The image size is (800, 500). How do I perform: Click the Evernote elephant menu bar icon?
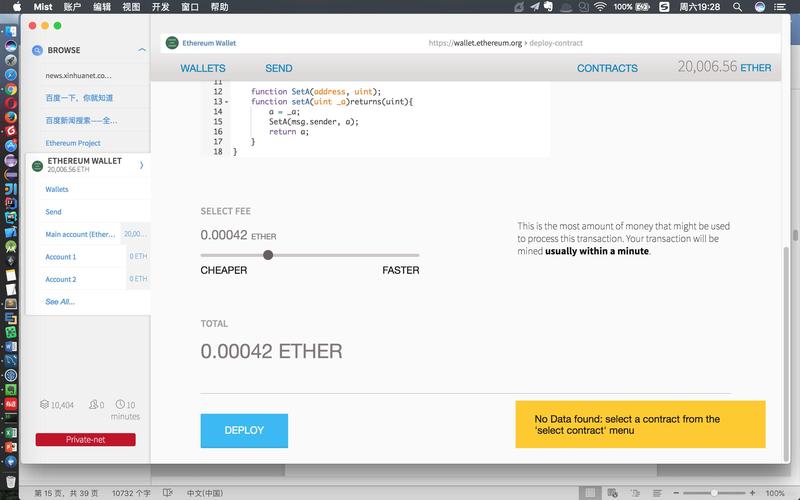(548, 7)
